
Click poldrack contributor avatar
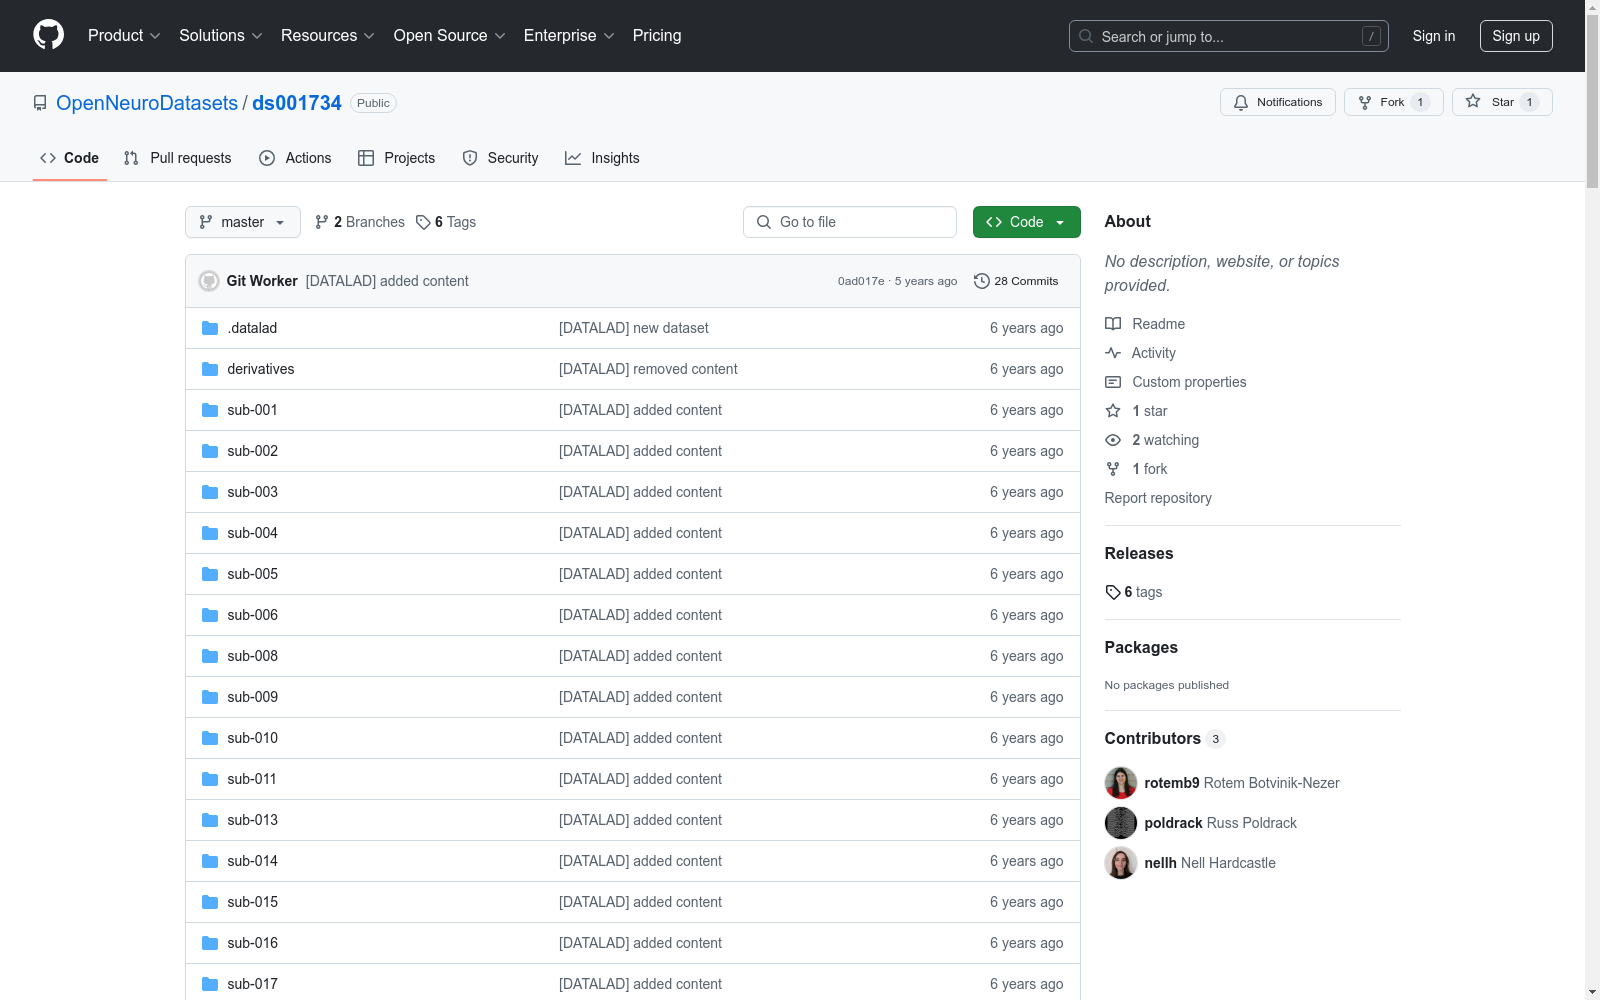coord(1121,823)
